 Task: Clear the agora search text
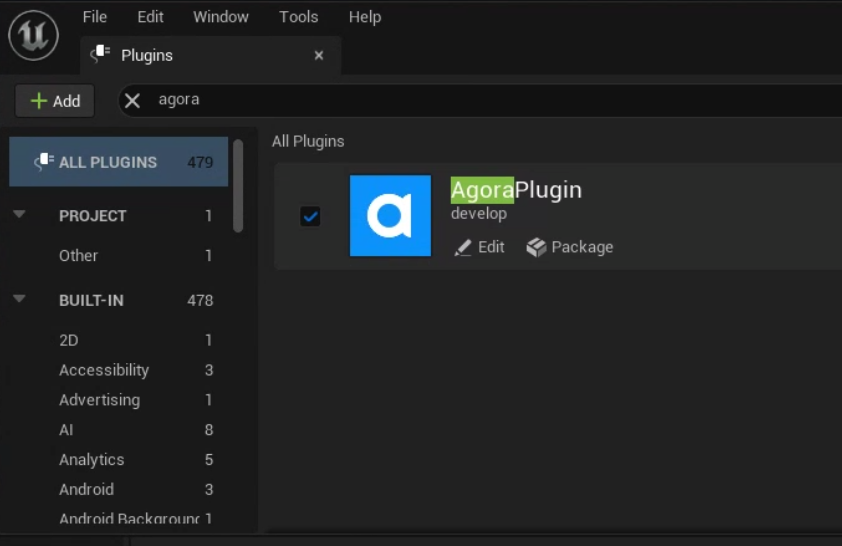(x=132, y=100)
